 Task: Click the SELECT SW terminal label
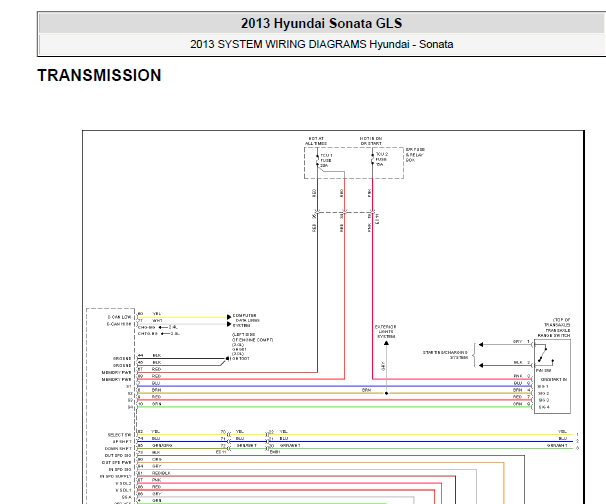pos(119,435)
